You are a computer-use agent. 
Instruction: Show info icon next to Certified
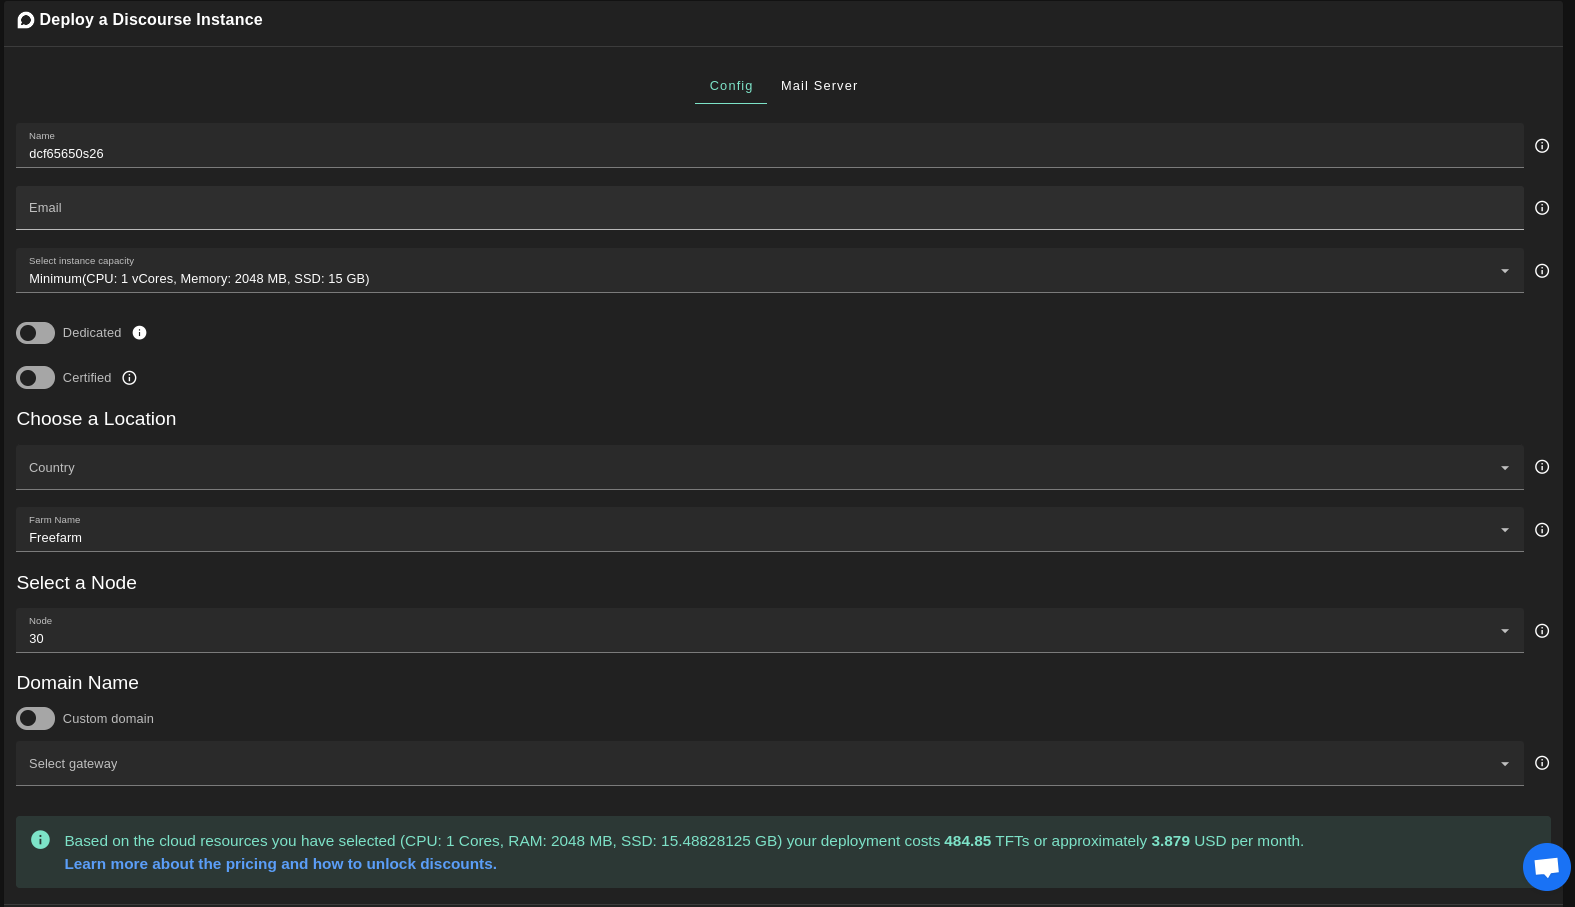(129, 378)
